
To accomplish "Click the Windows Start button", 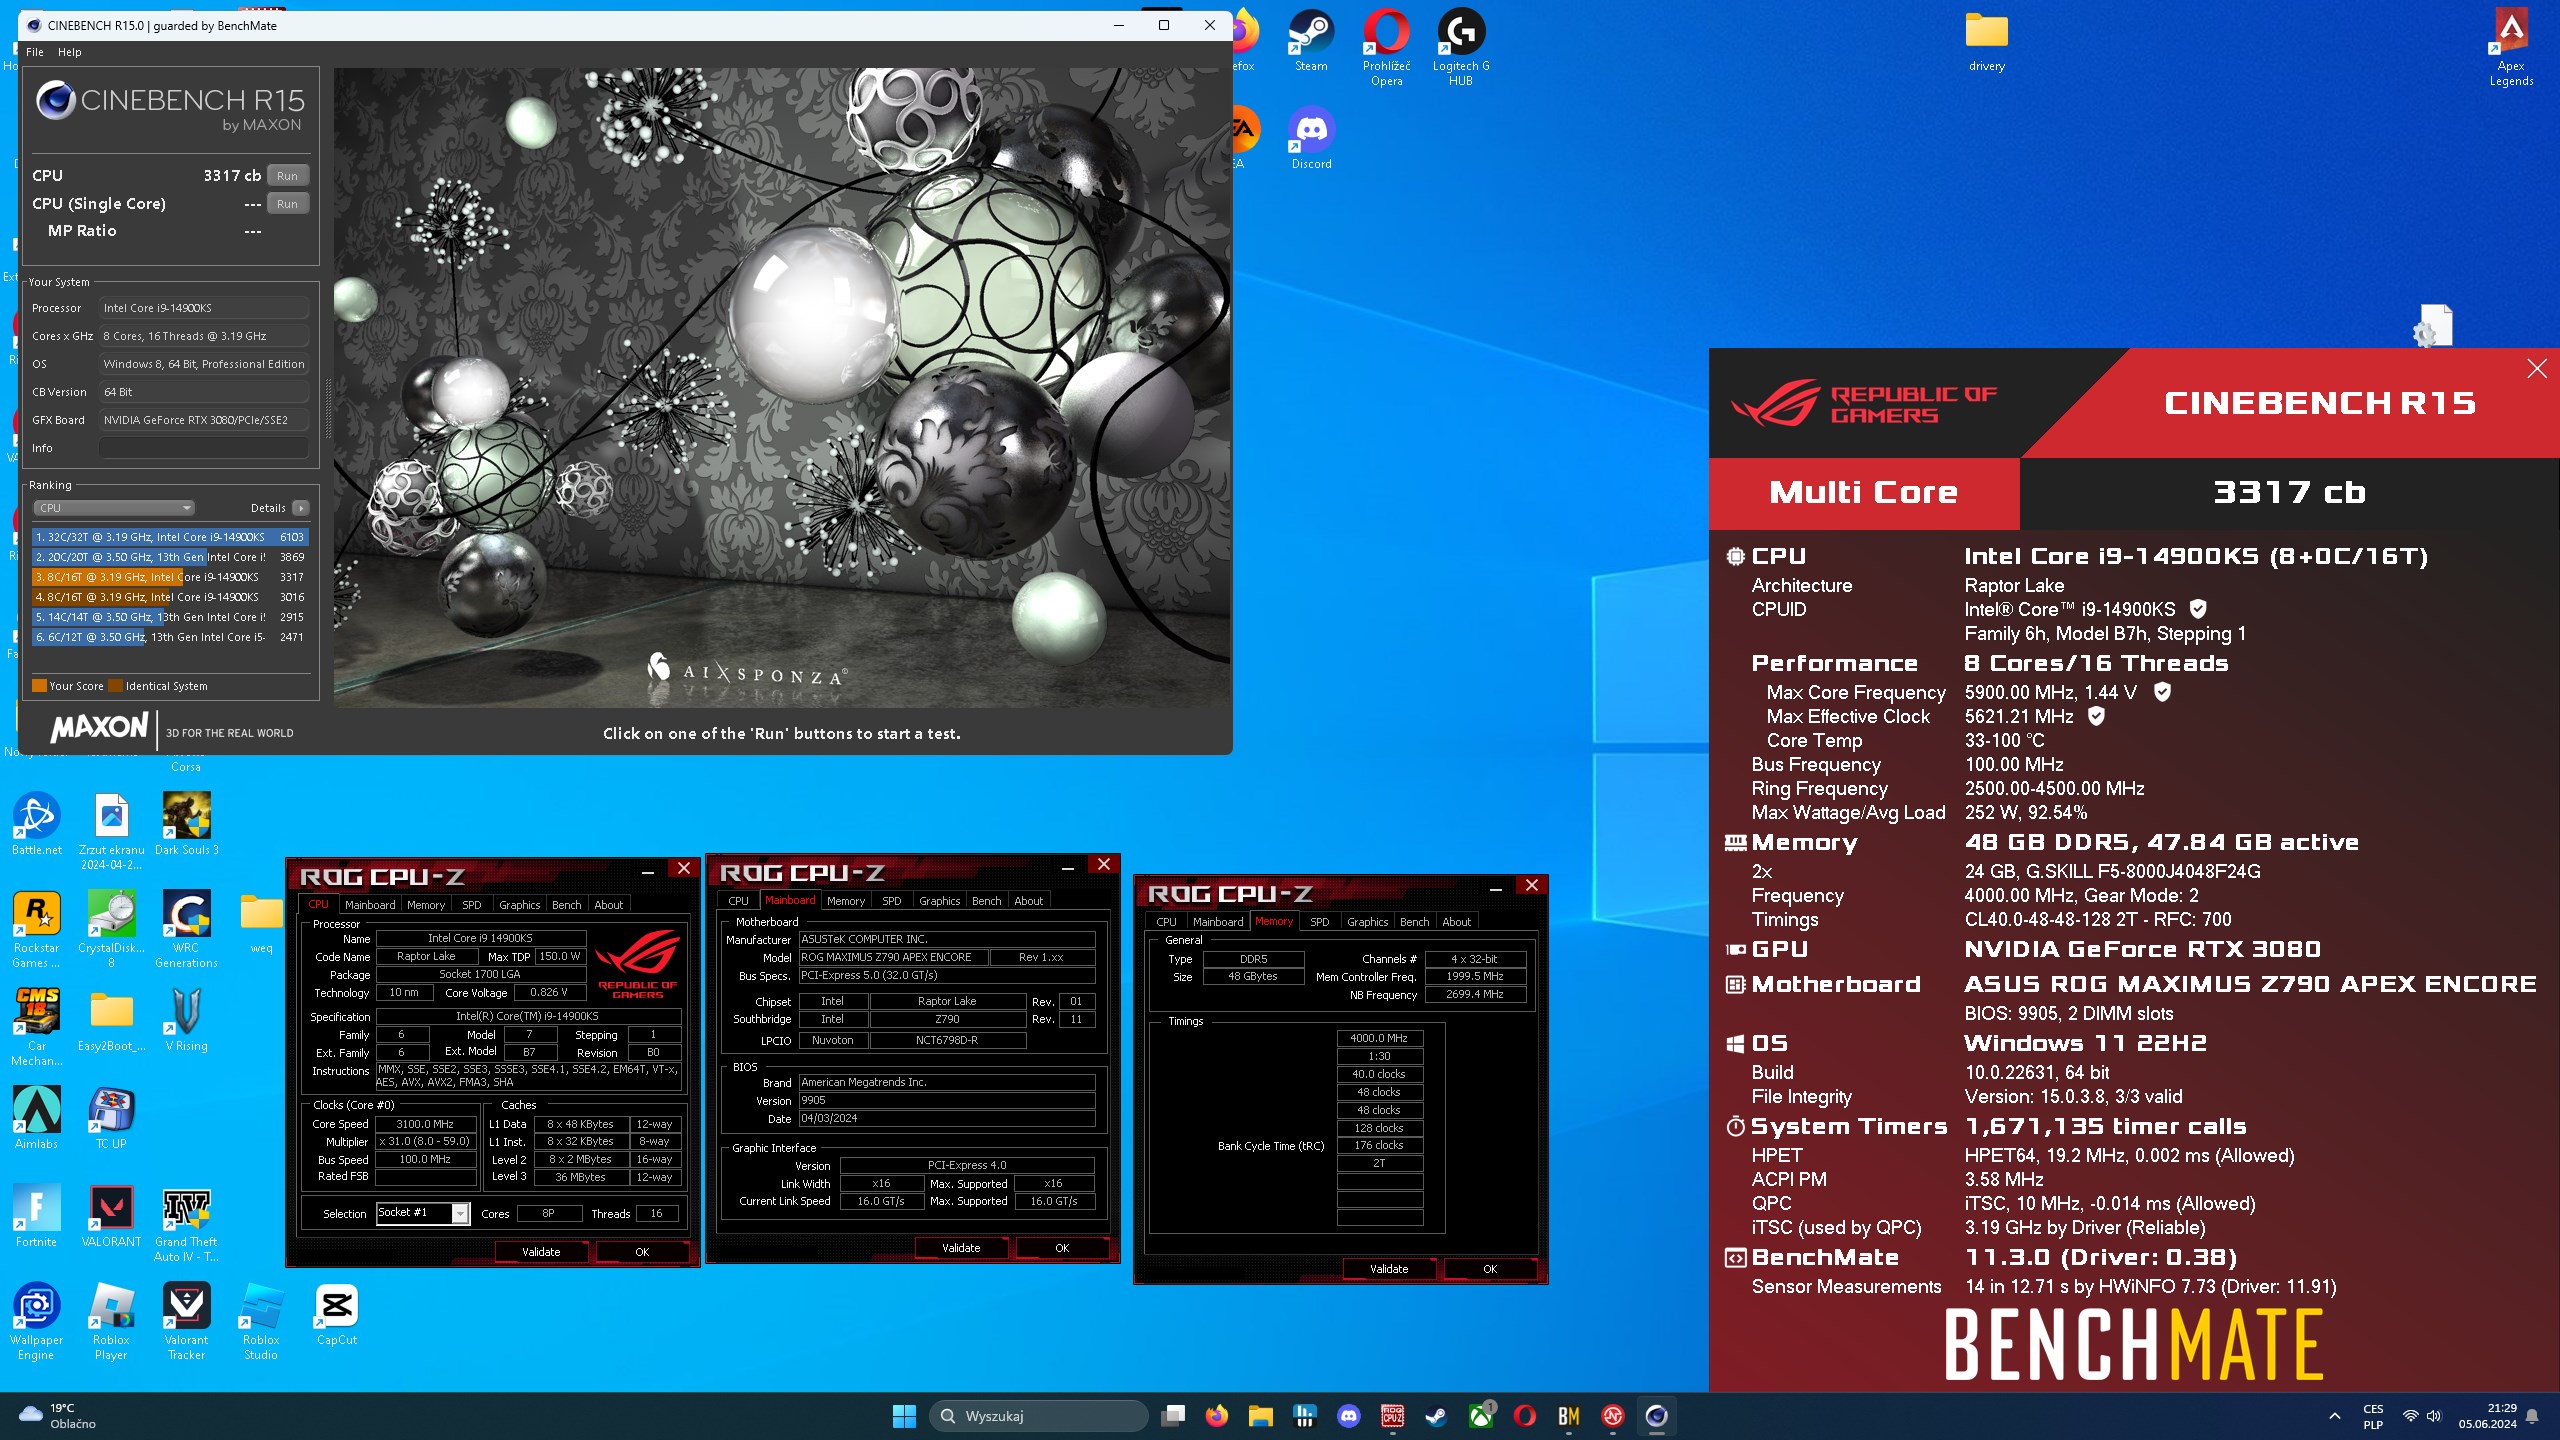I will point(904,1416).
